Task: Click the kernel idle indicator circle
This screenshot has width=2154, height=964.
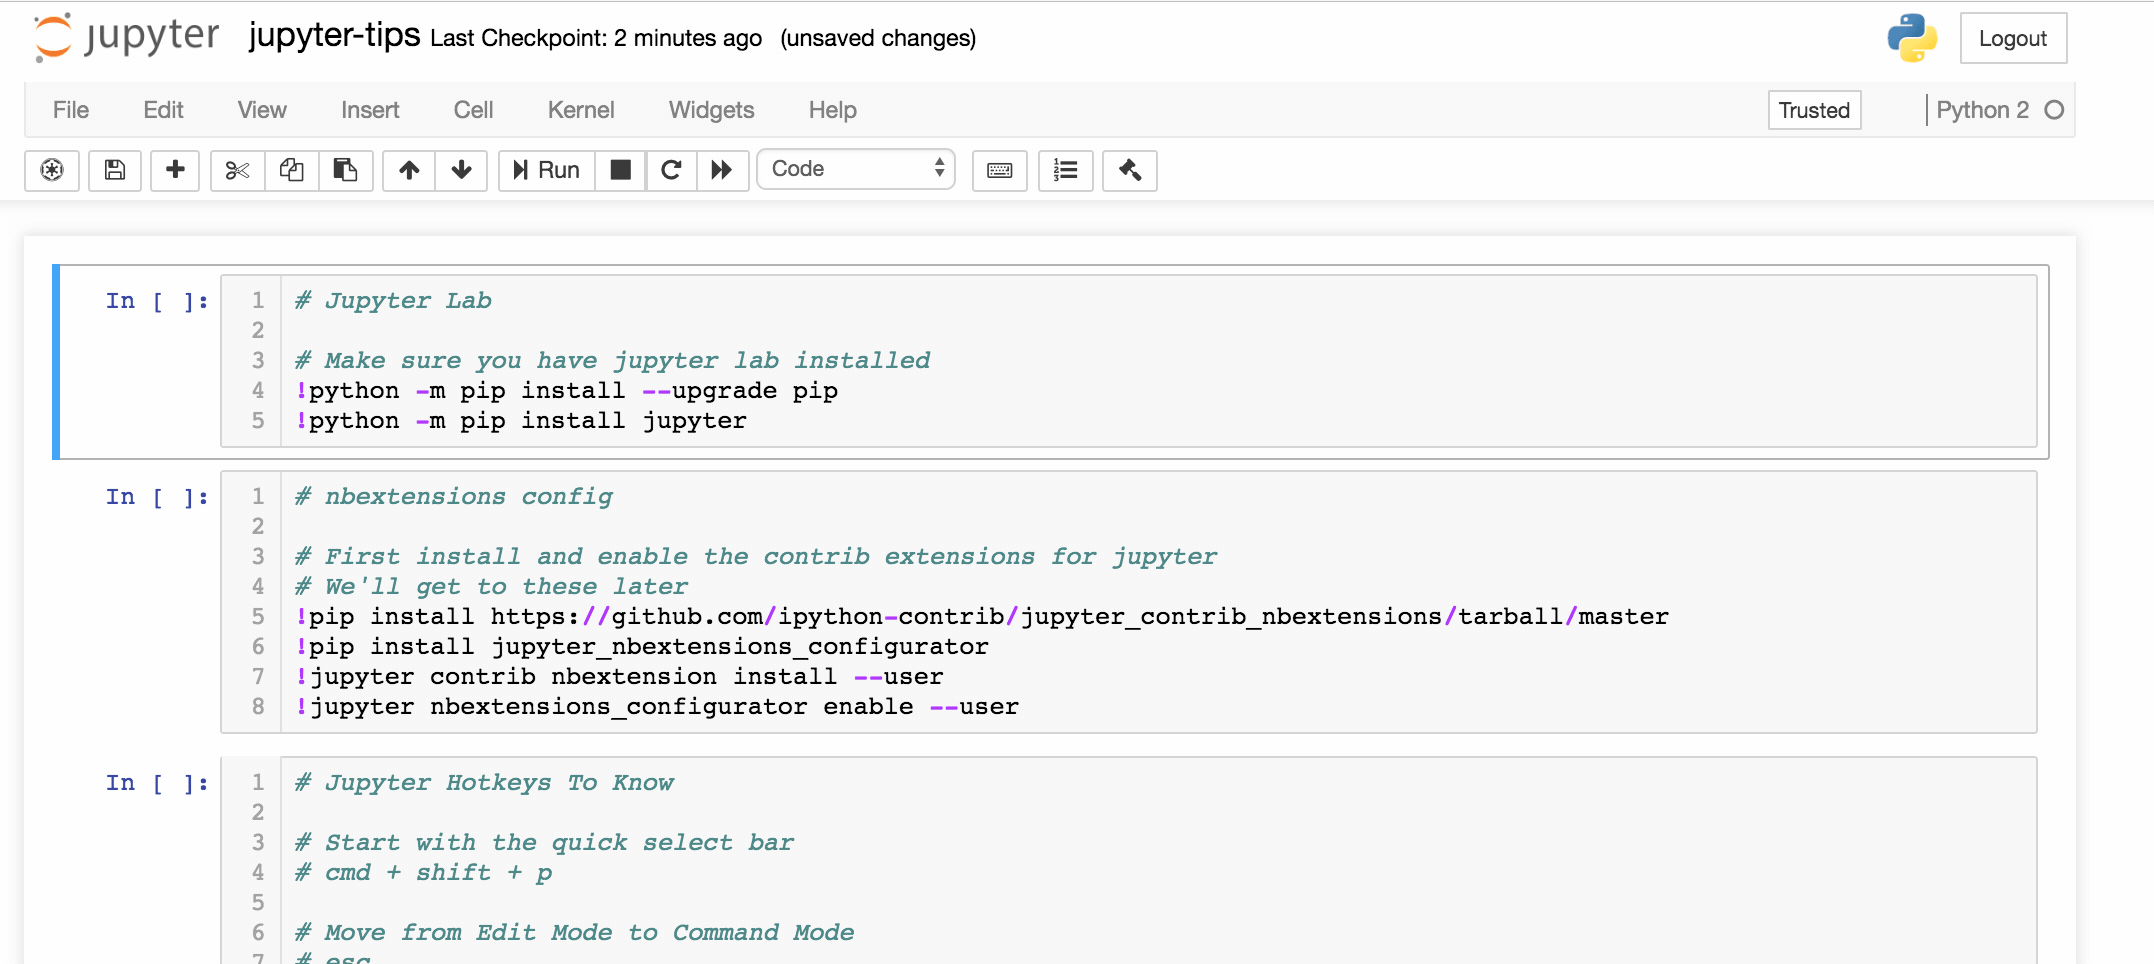Action: click(x=2054, y=110)
